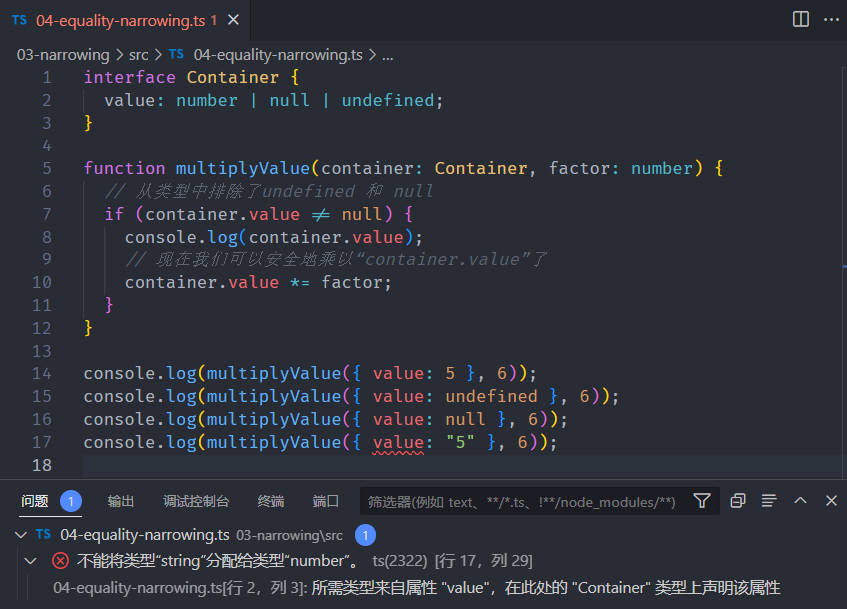Switch to the 端口 ports tab
The height and width of the screenshot is (609, 847).
[326, 501]
